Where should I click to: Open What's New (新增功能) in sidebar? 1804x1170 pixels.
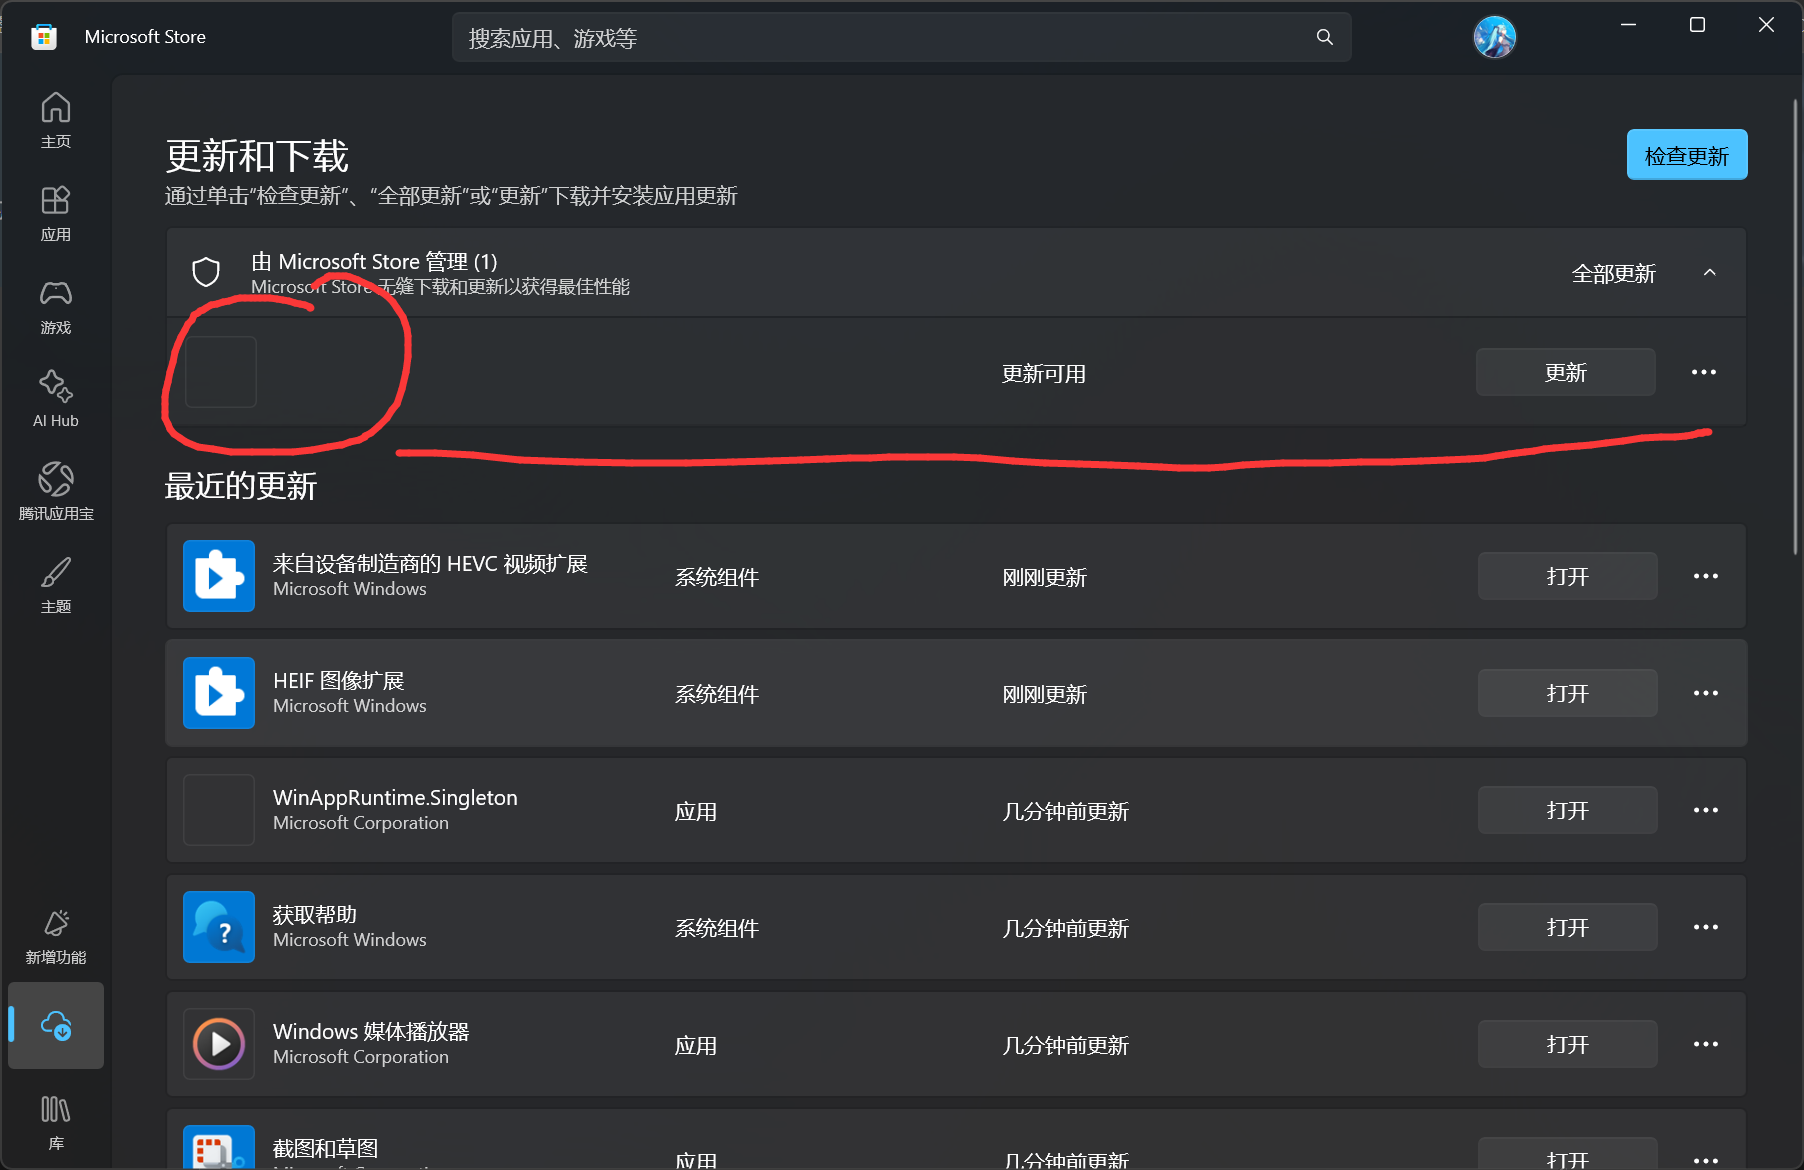[56, 936]
